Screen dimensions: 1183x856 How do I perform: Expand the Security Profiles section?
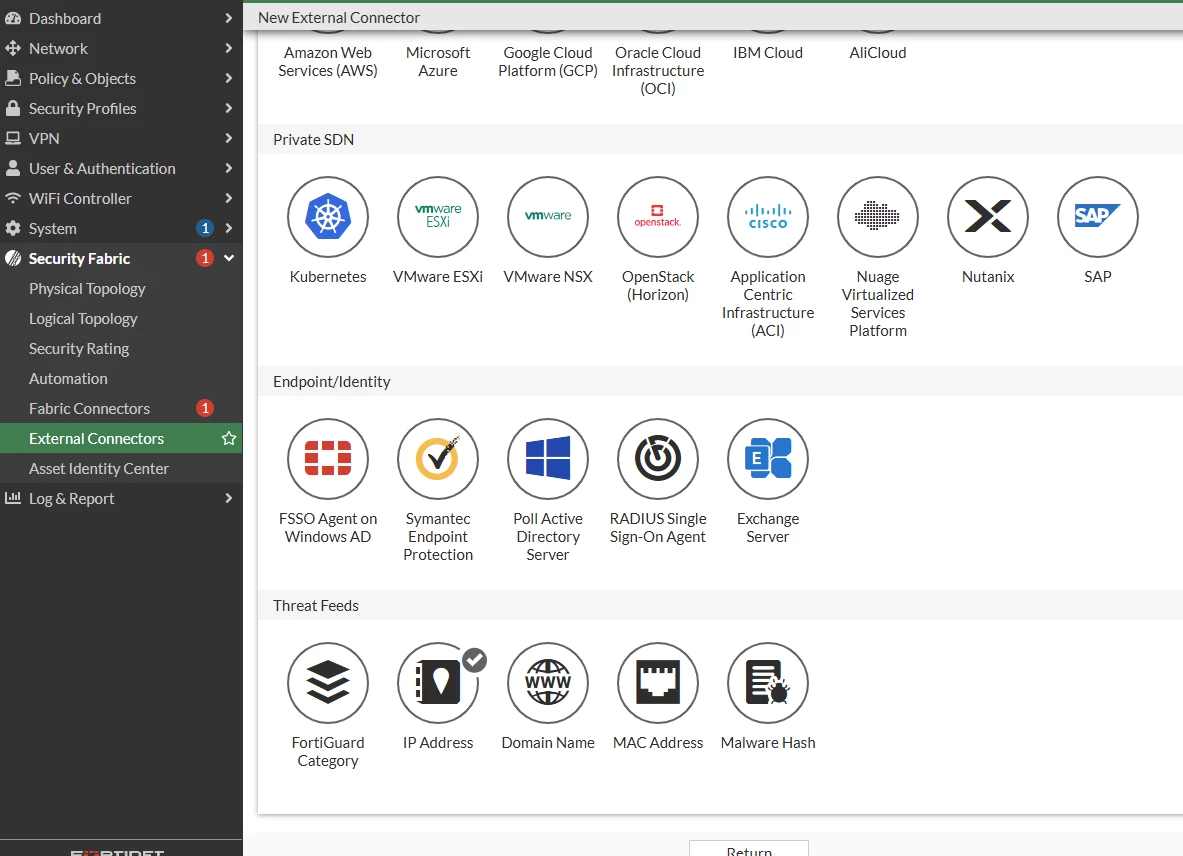(x=121, y=109)
